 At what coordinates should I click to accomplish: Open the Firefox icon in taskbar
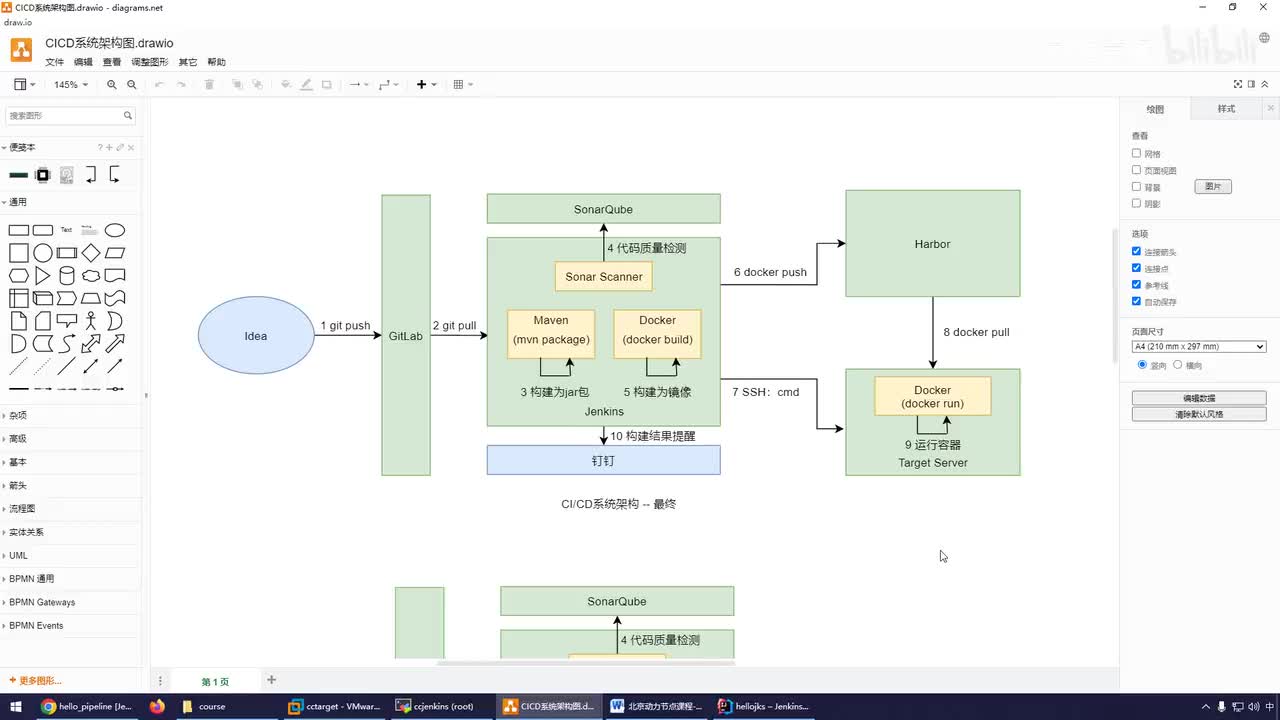[x=157, y=706]
